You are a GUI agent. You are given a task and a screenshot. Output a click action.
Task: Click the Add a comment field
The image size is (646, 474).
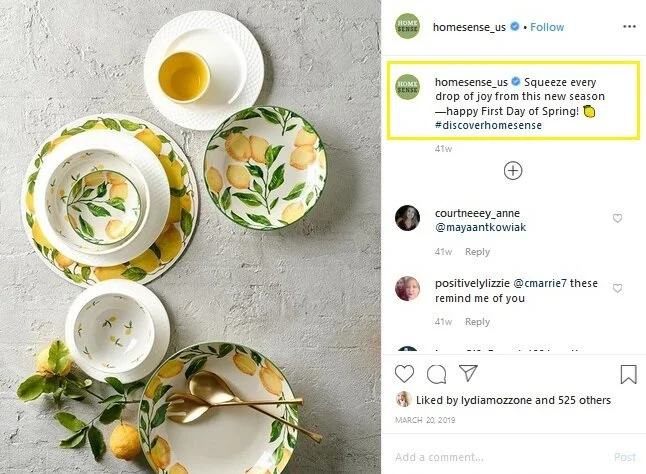pyautogui.click(x=499, y=457)
